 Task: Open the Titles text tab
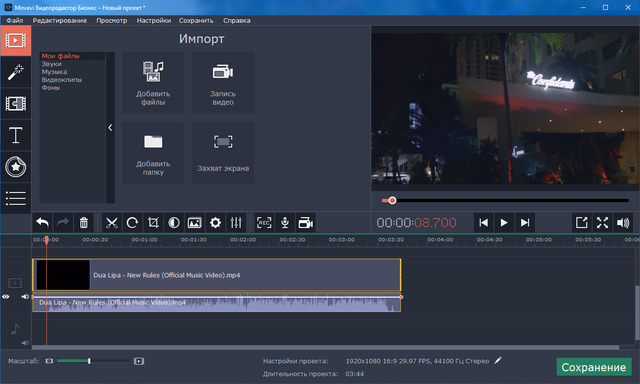[16, 135]
